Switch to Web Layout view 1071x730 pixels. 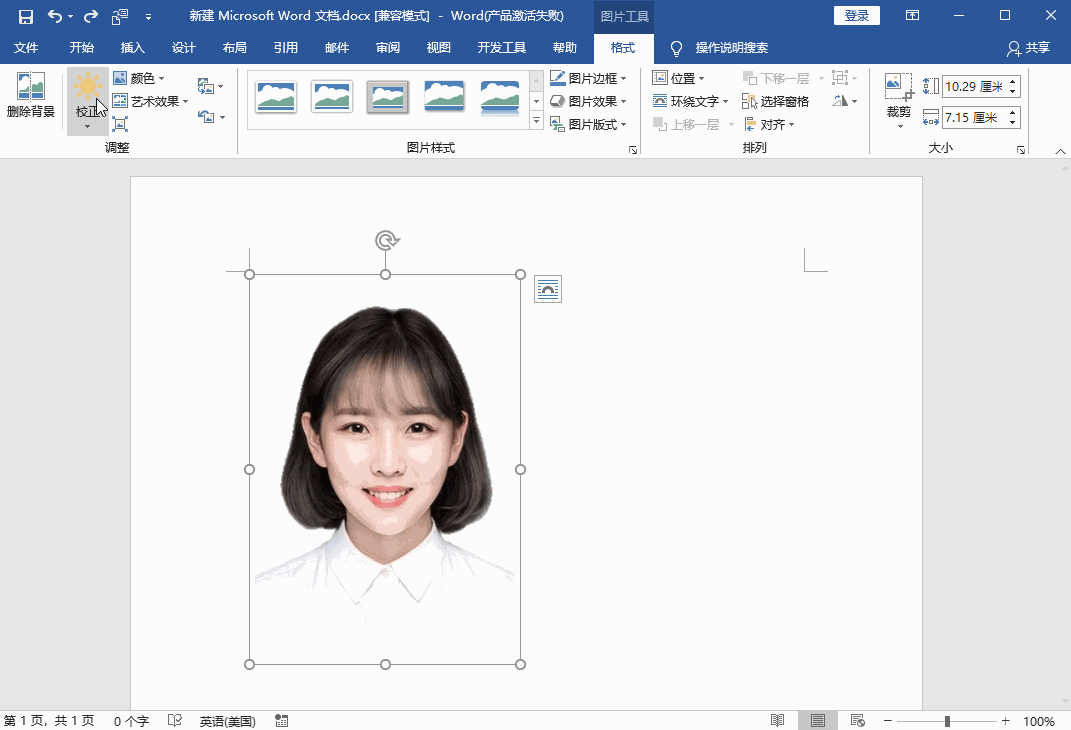click(x=858, y=720)
